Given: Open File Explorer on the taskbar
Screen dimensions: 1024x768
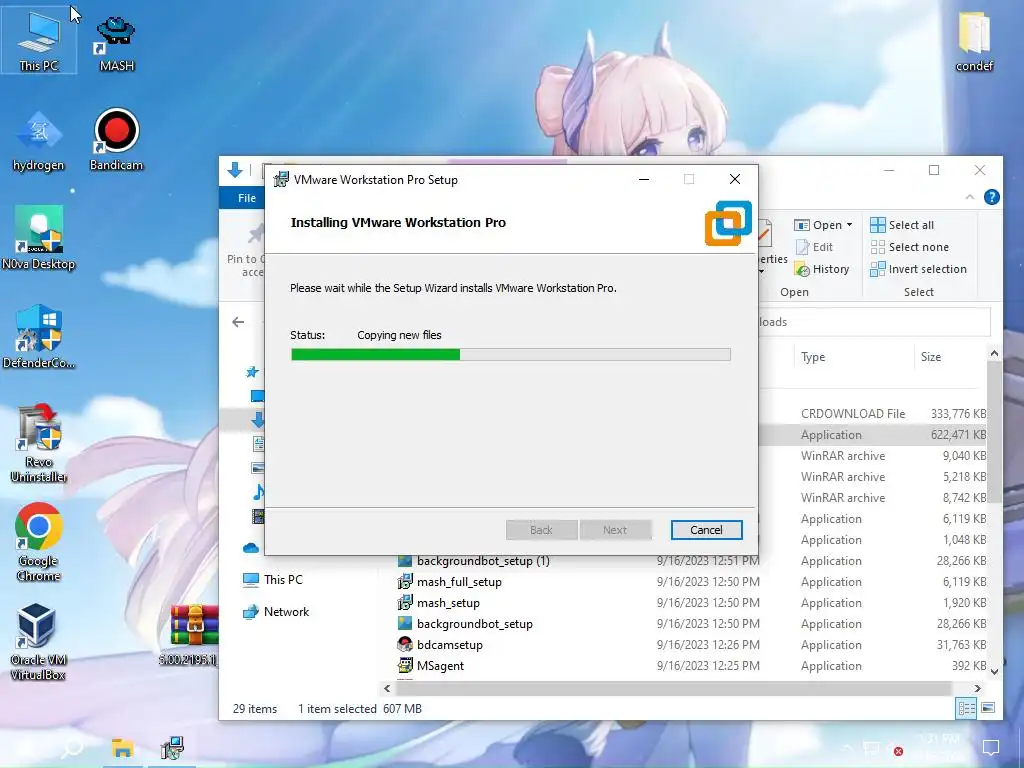Looking at the screenshot, I should pos(122,748).
